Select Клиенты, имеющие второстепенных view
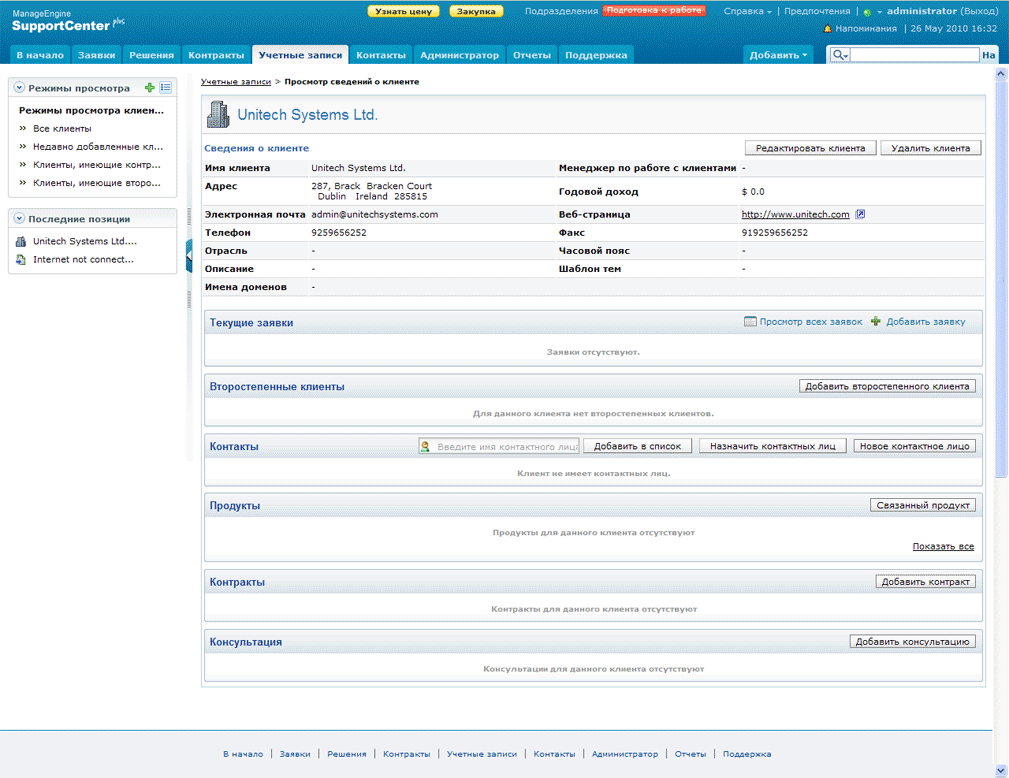The height and width of the screenshot is (778, 1009). 97,183
